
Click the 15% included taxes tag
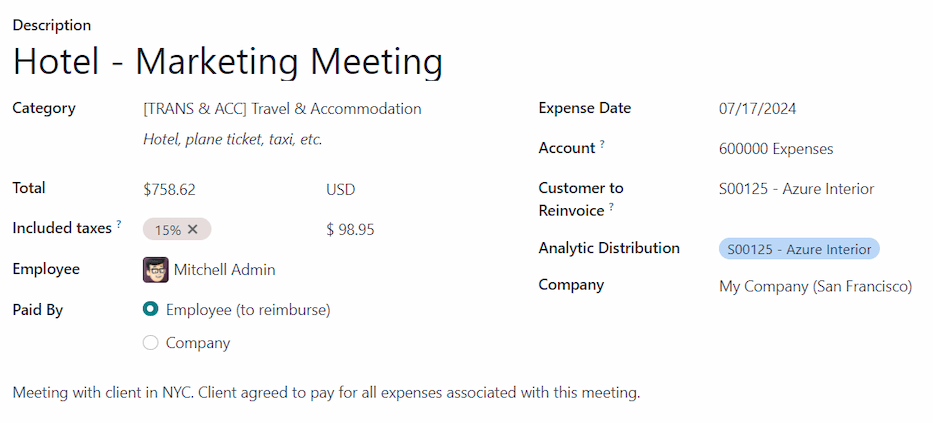[x=167, y=230]
